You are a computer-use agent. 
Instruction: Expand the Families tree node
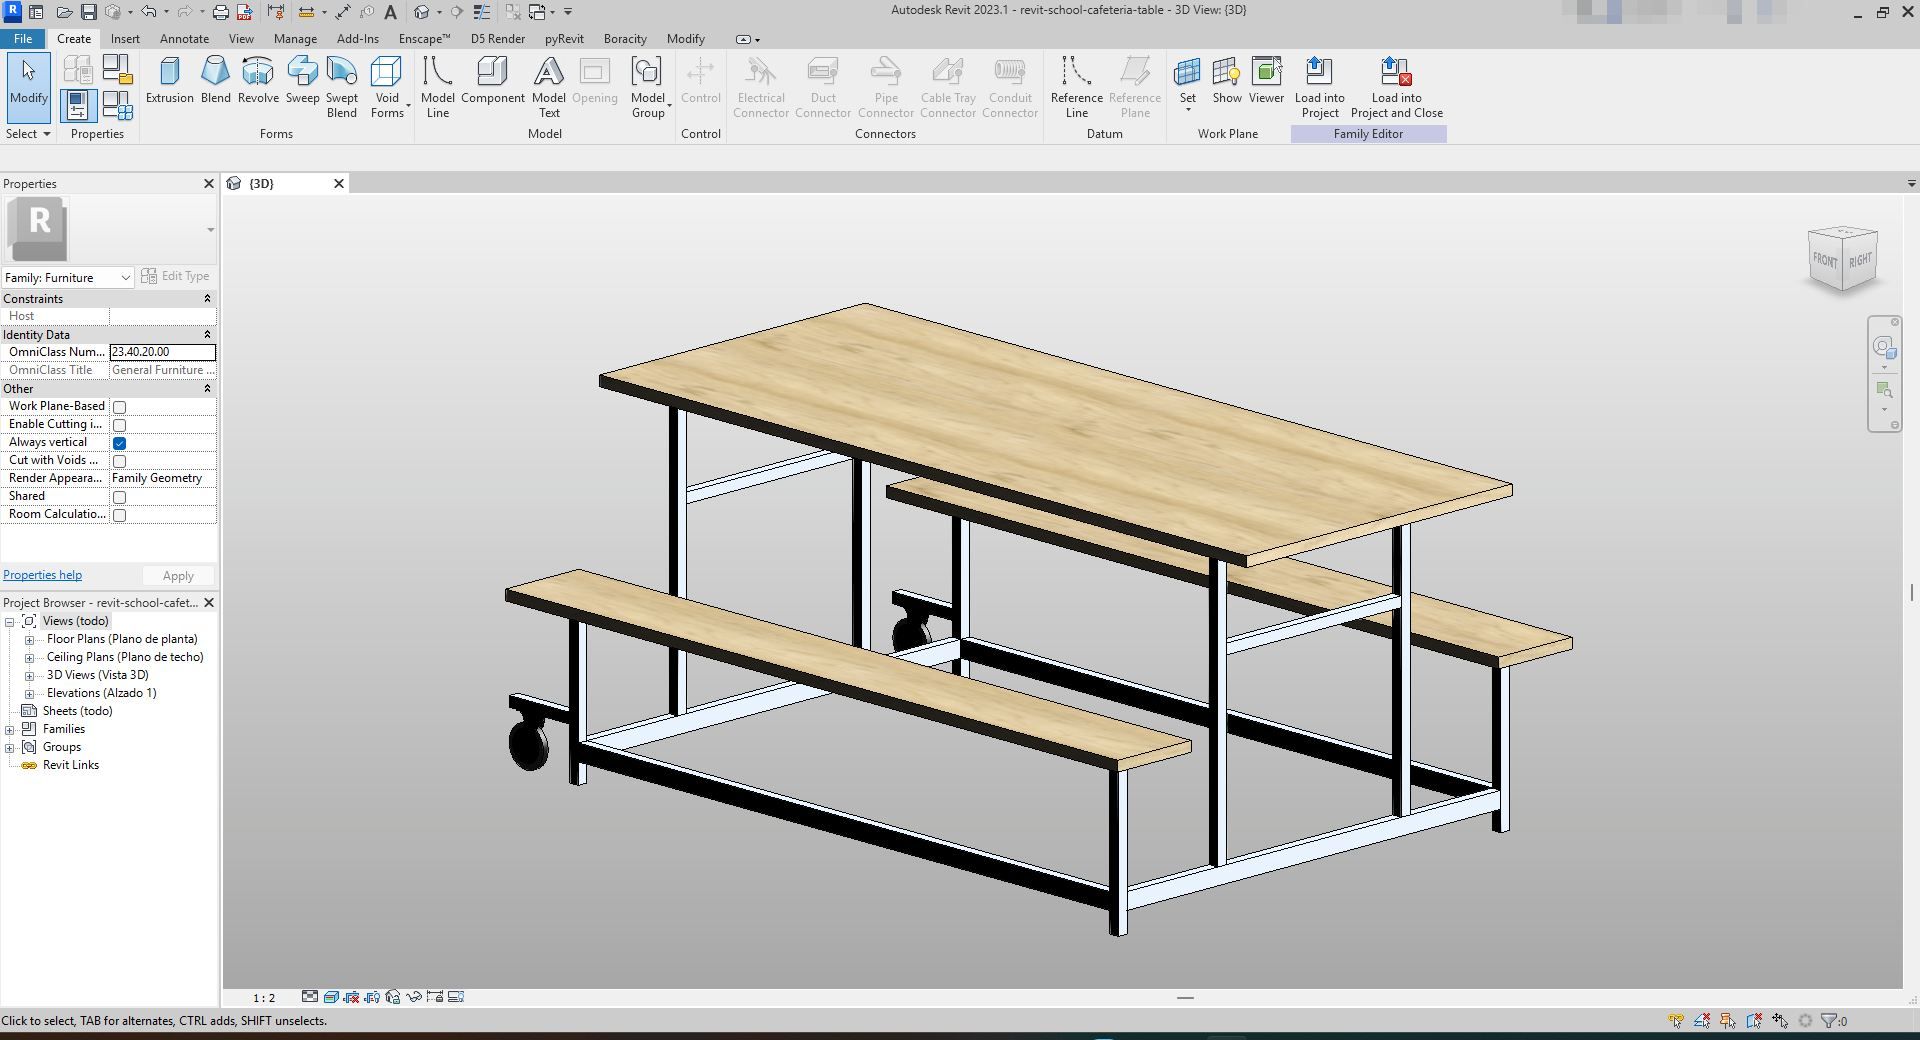click(10, 730)
